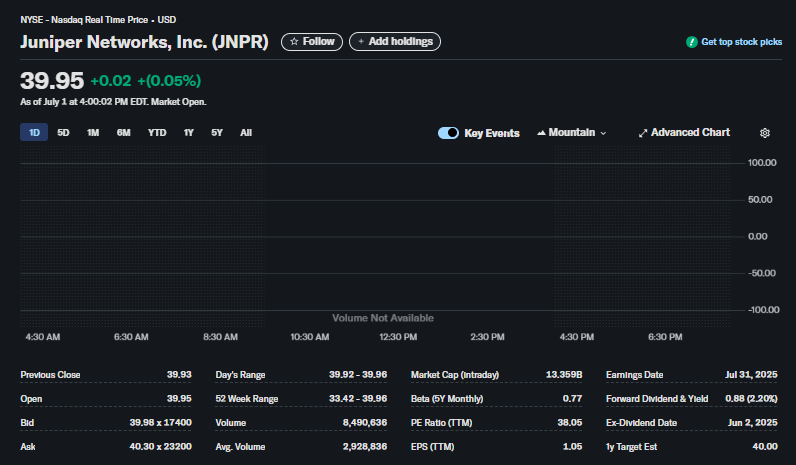Click the Open label
This screenshot has width=796, height=465.
tap(31, 398)
